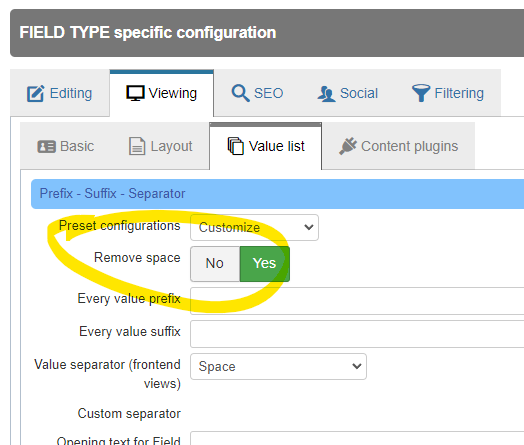Switch to the SEO tab
The image size is (524, 445).
coord(257,93)
